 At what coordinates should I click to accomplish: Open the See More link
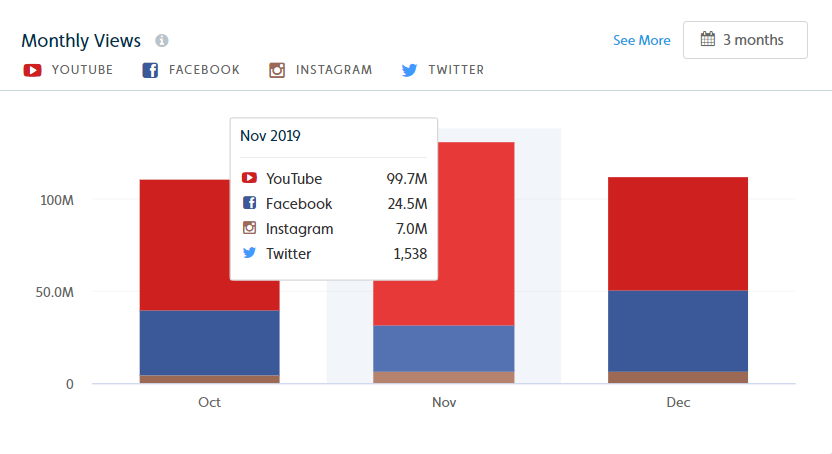[x=642, y=40]
